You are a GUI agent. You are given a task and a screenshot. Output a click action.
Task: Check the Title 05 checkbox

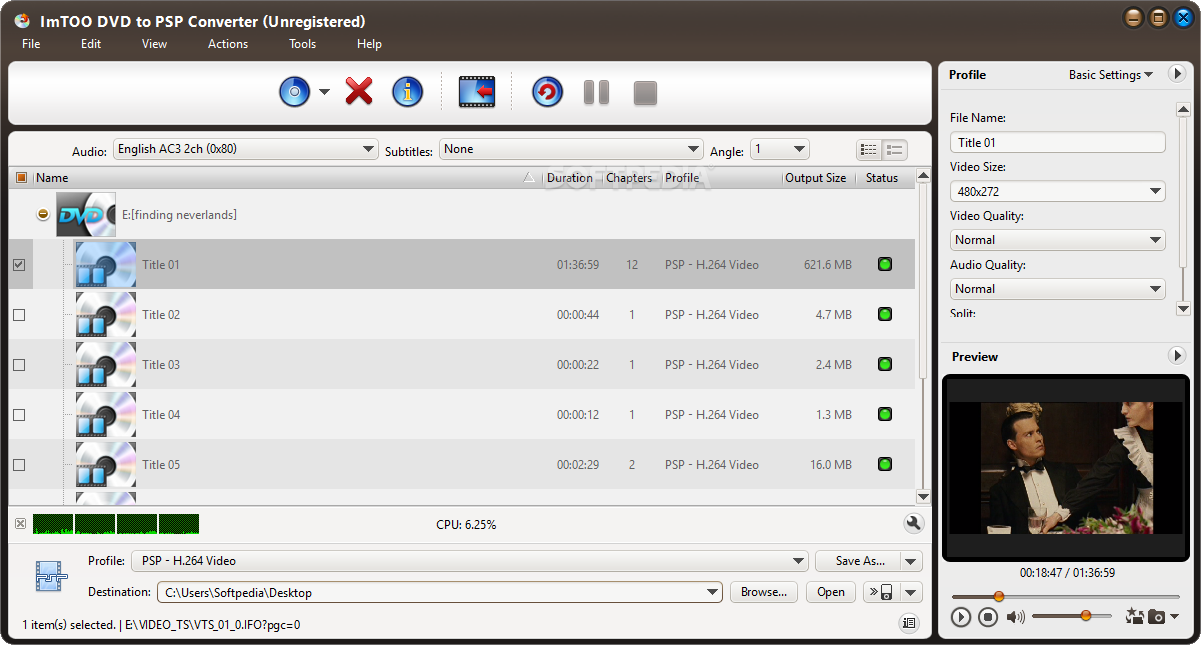coord(19,465)
